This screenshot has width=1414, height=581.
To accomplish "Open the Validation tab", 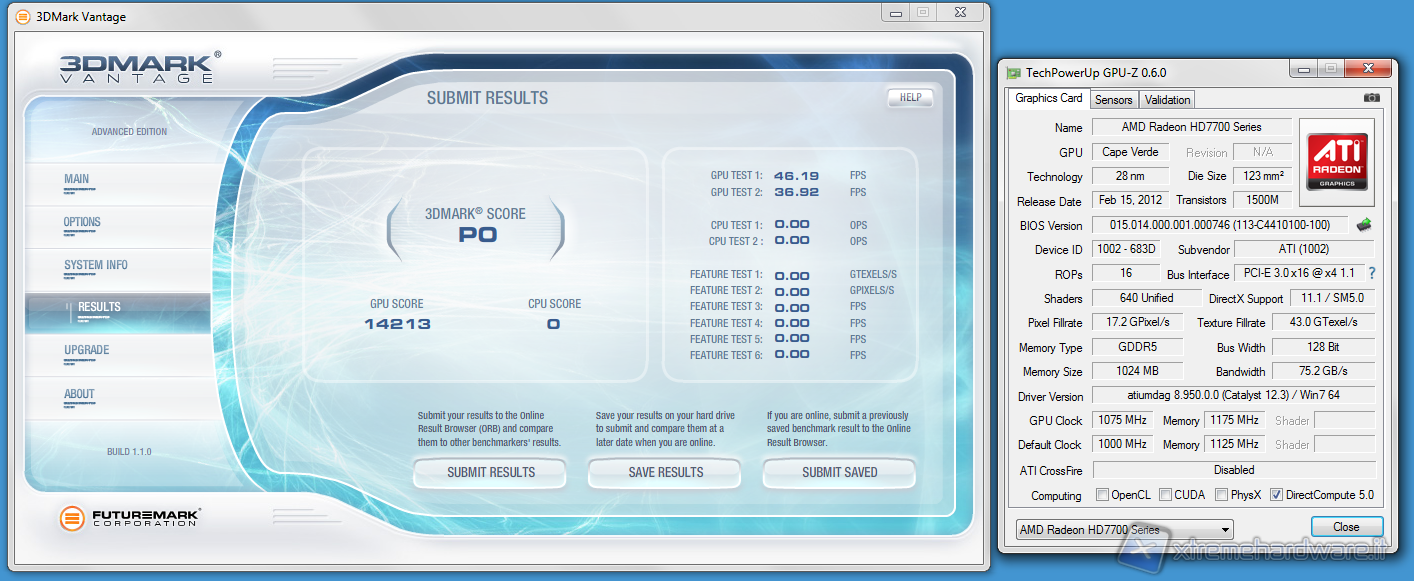I will pyautogui.click(x=1167, y=100).
